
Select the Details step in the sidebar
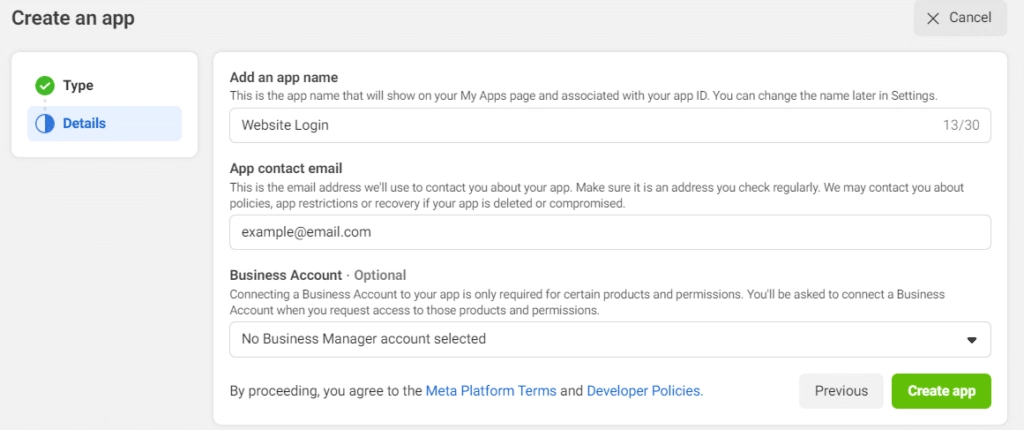[x=84, y=124]
